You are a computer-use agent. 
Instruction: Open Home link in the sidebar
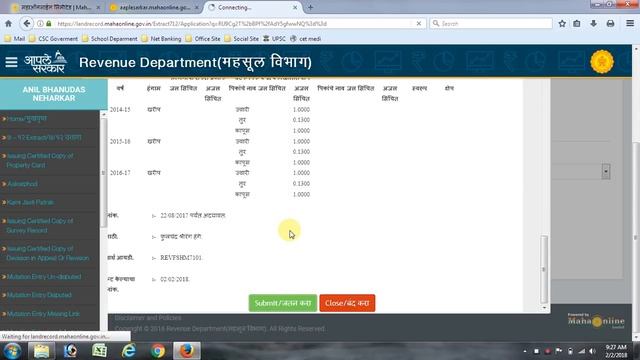[x=27, y=119]
